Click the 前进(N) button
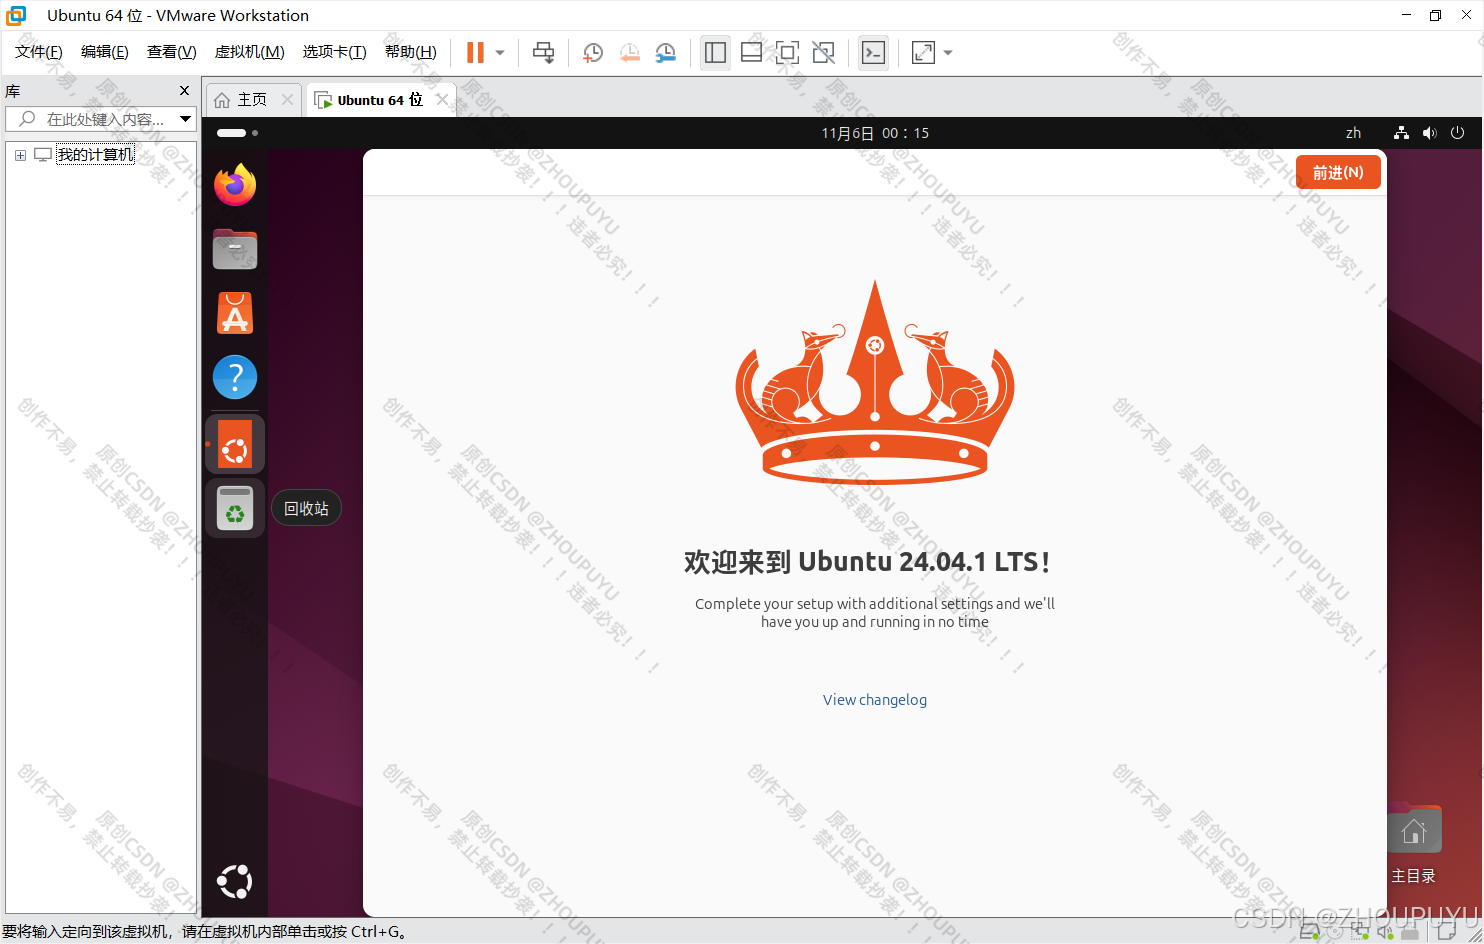Viewport: 1484px width, 944px height. 1338,172
